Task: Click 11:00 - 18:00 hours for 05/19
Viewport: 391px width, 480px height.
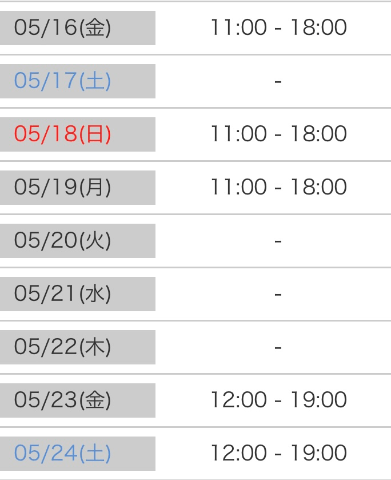Action: (x=279, y=187)
